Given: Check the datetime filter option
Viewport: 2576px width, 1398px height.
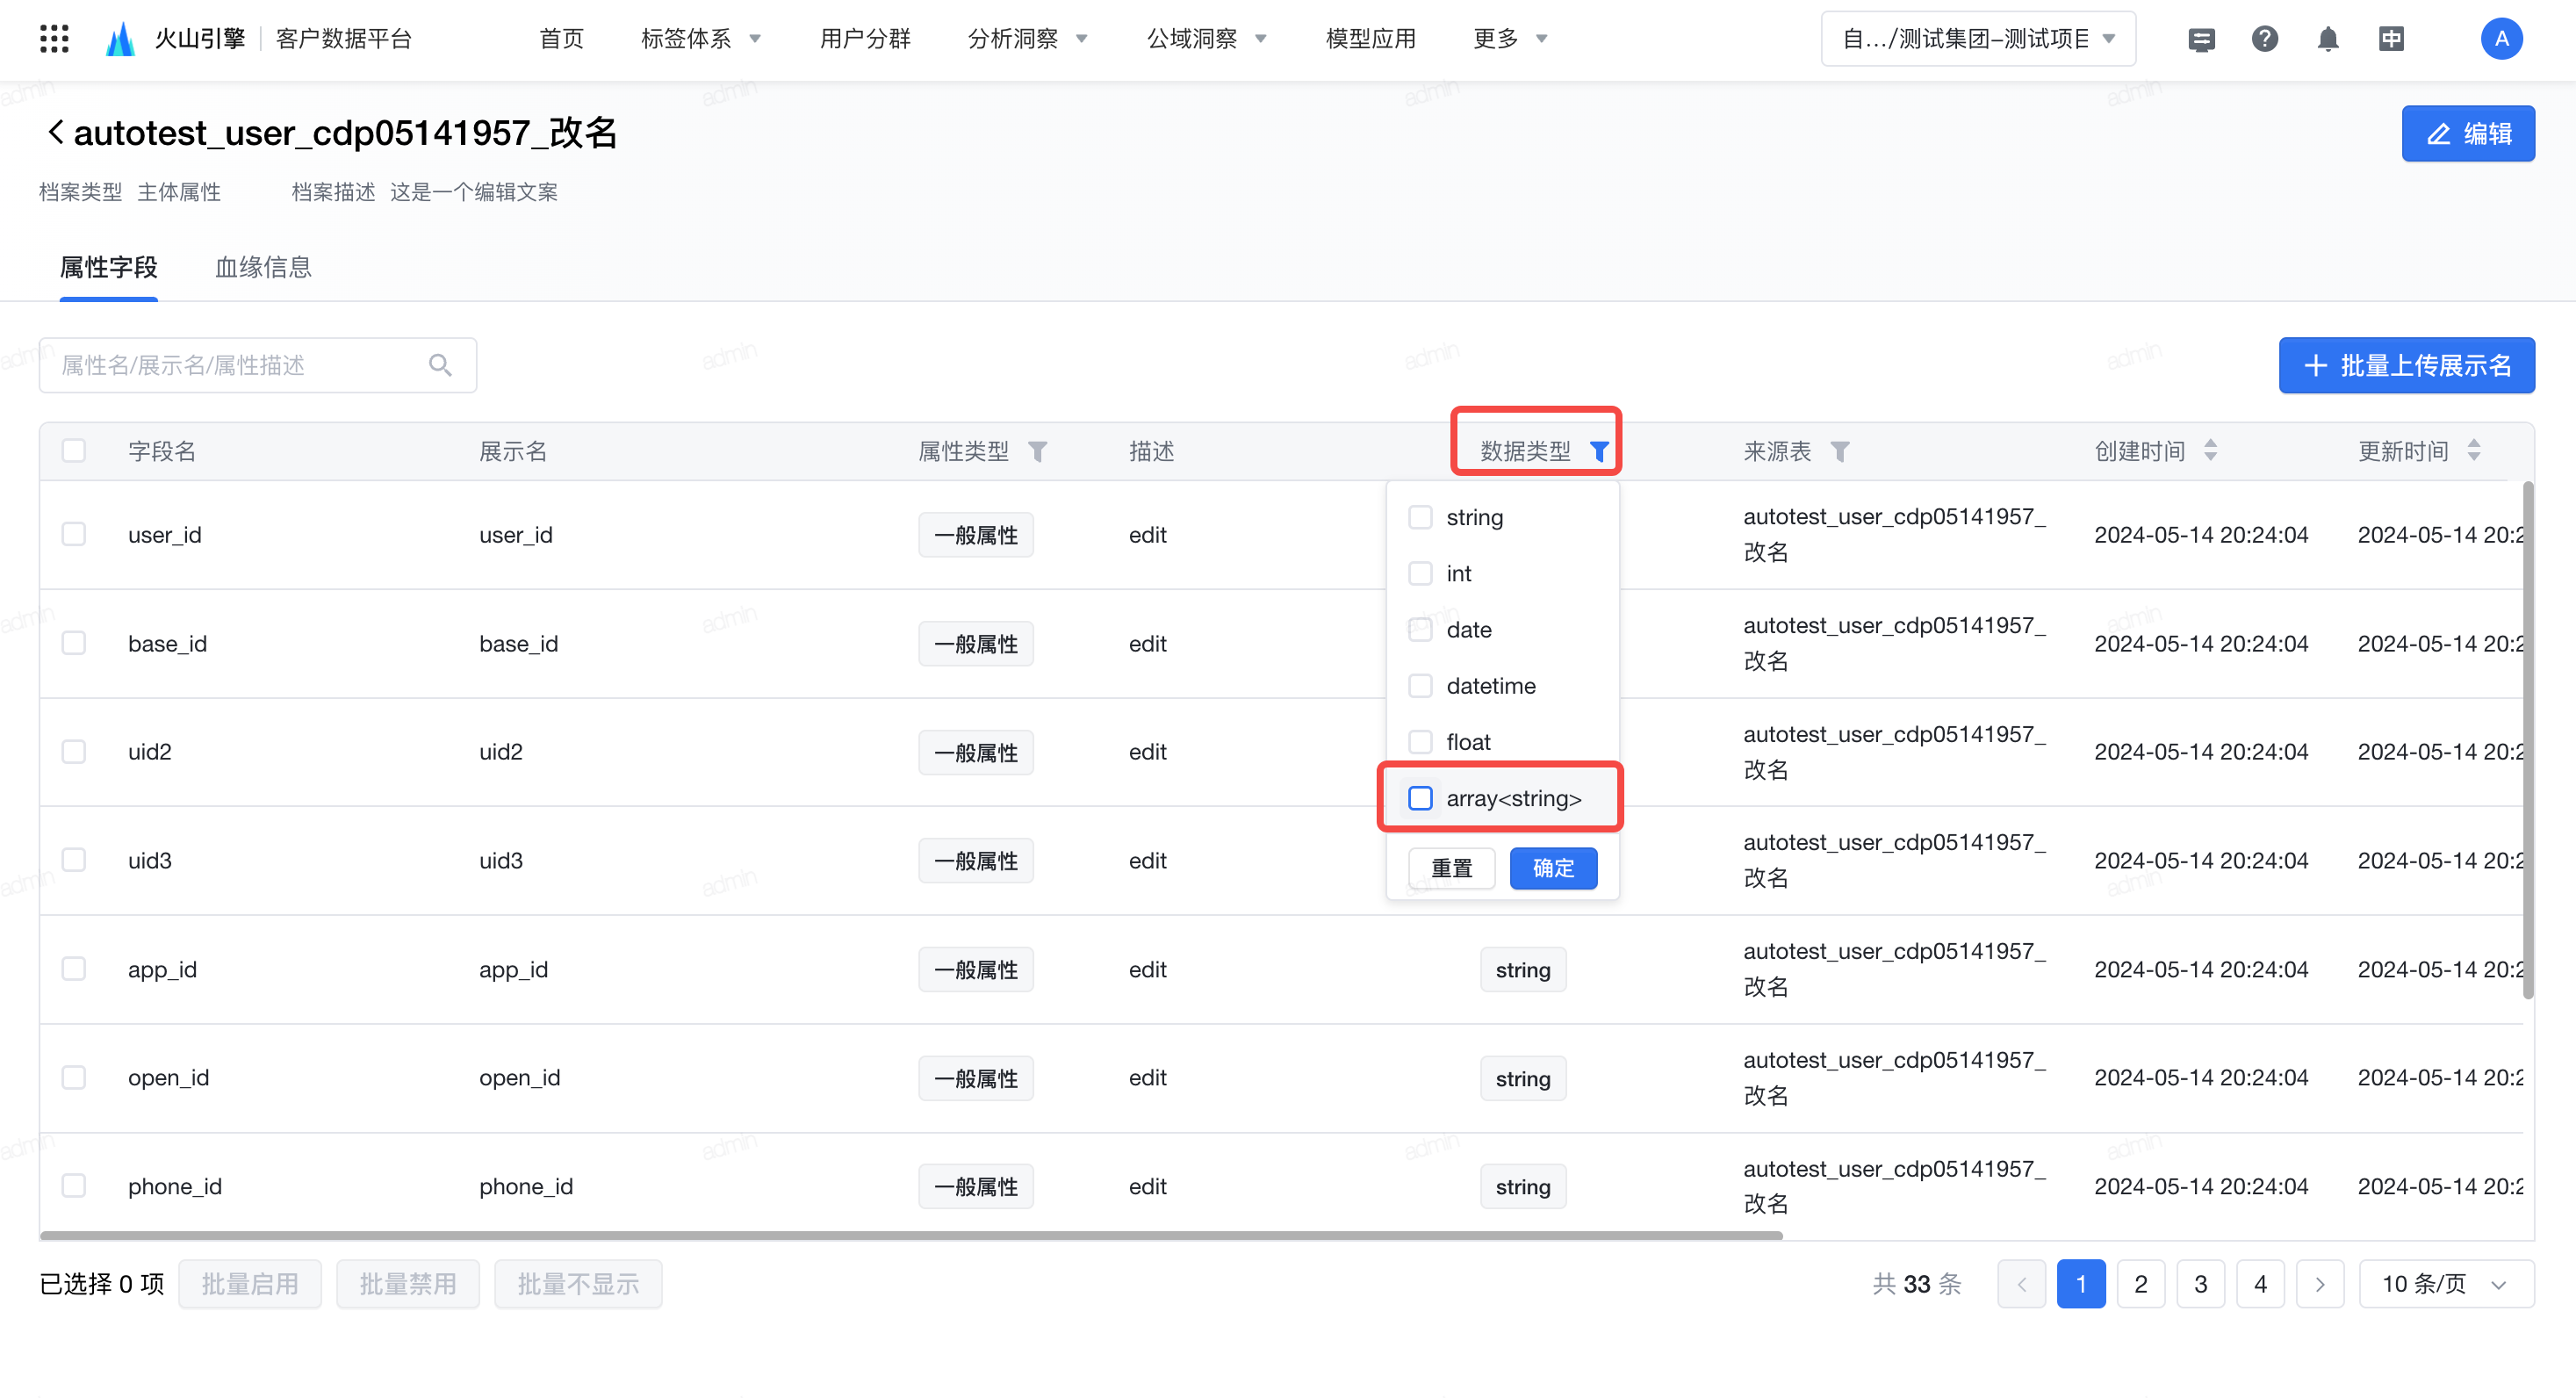Looking at the screenshot, I should [x=1420, y=685].
